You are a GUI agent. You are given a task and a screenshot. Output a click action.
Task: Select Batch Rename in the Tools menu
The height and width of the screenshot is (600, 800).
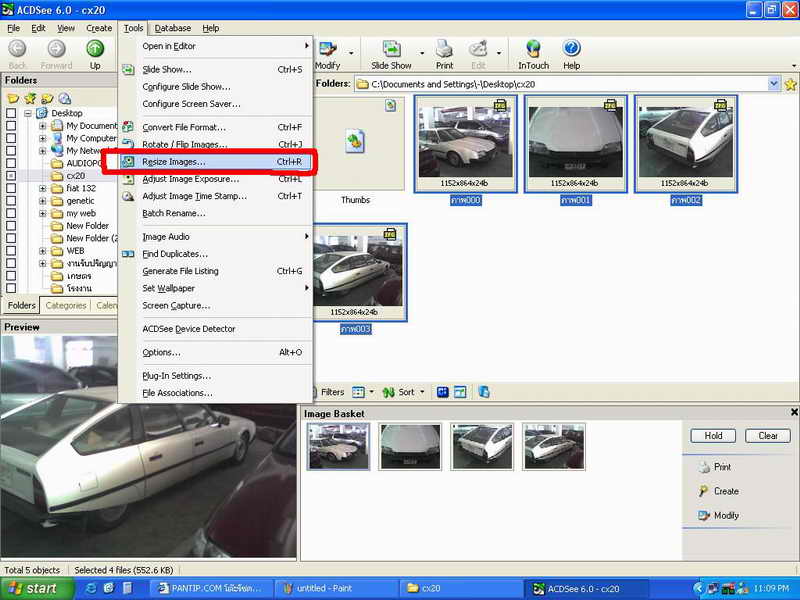[x=215, y=213]
